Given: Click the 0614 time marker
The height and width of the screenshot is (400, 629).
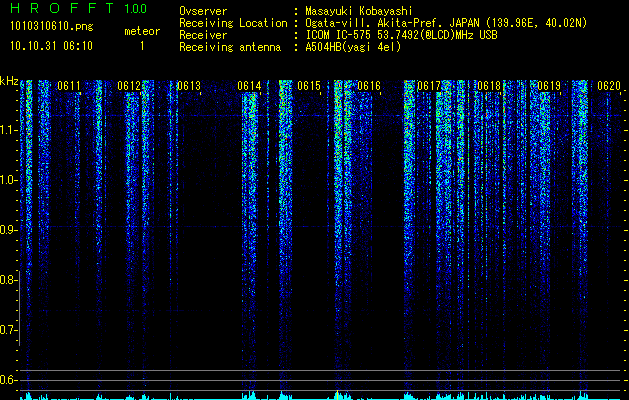Looking at the screenshot, I should click(x=249, y=86).
